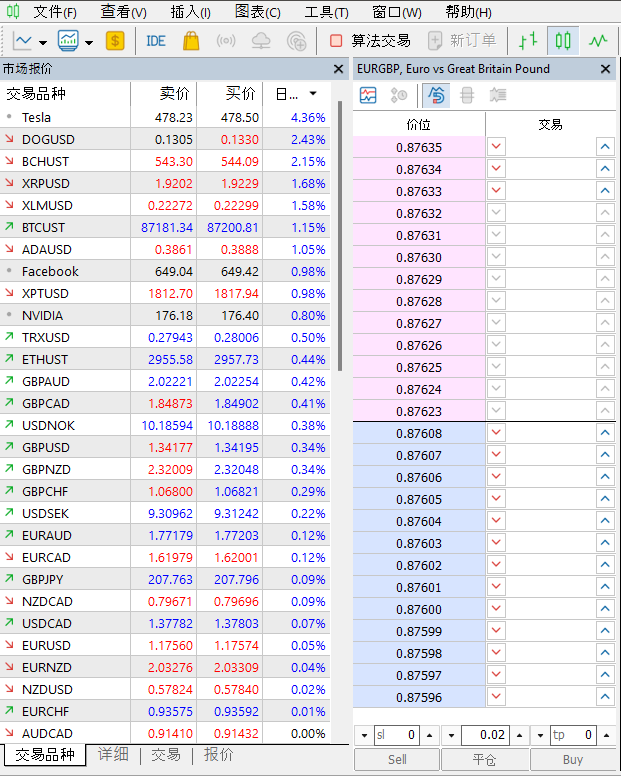Click red sell arrow at price 0.87600
This screenshot has width=621, height=776.
496,609
